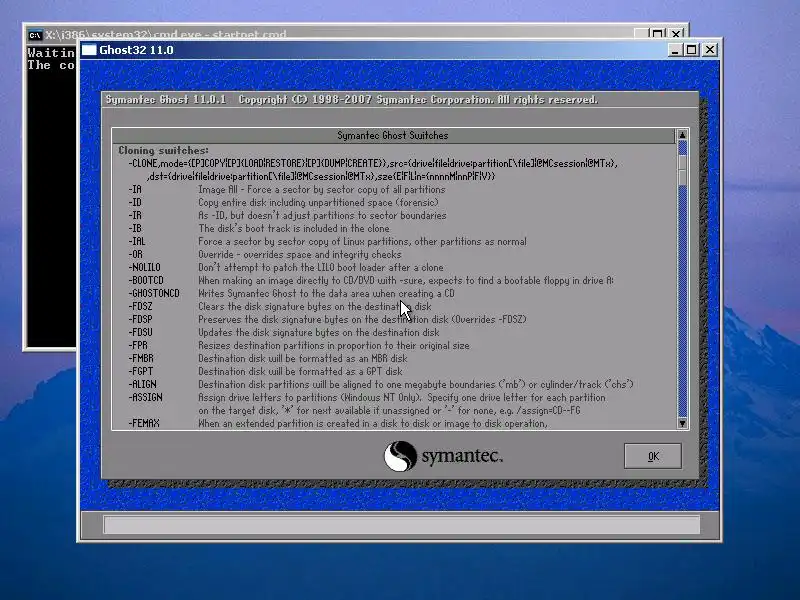The height and width of the screenshot is (600, 800).
Task: Select the -IR switch row
Action: [x=287, y=215]
